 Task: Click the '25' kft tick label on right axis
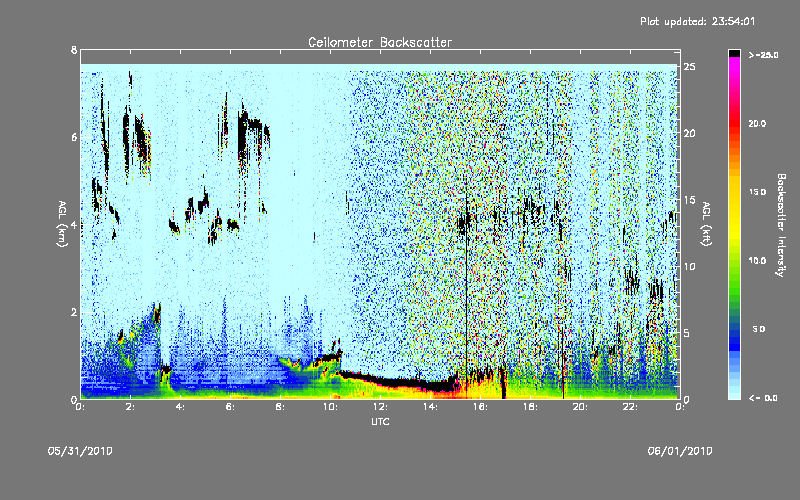point(689,67)
